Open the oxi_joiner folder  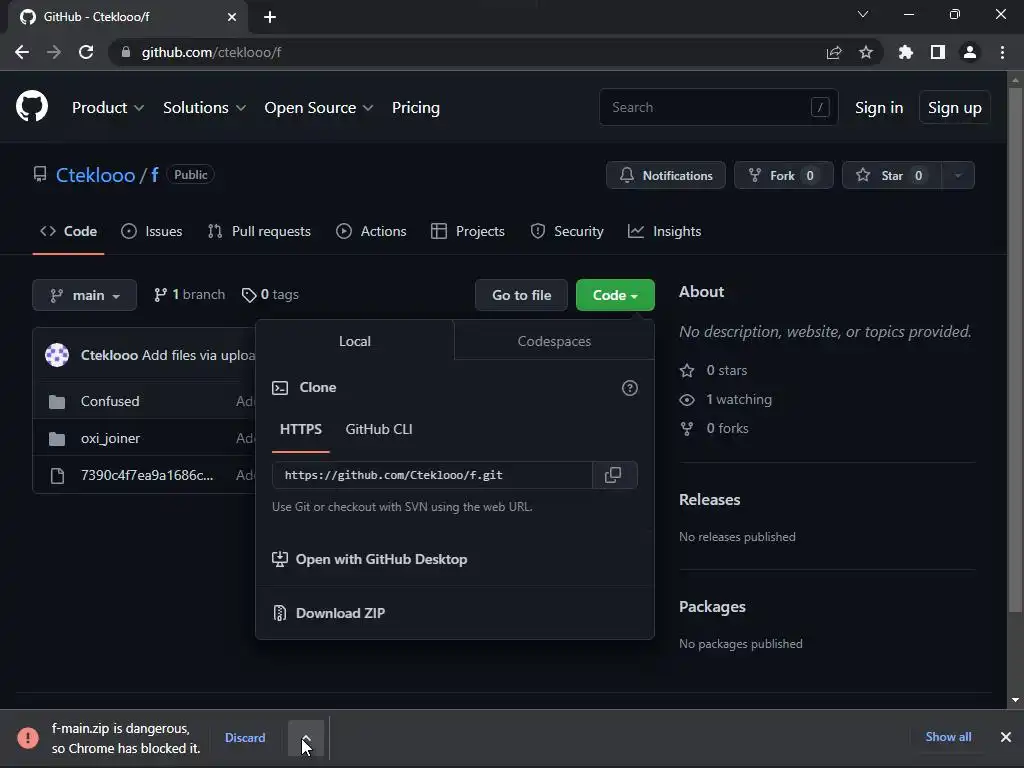coord(110,438)
